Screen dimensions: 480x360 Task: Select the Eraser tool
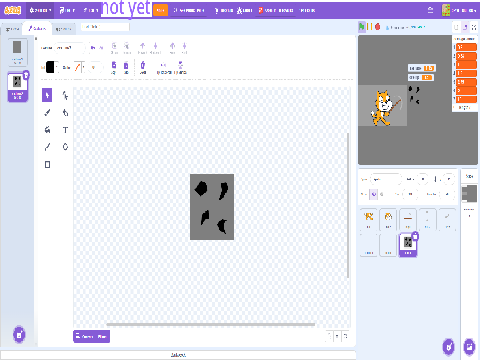(65, 113)
